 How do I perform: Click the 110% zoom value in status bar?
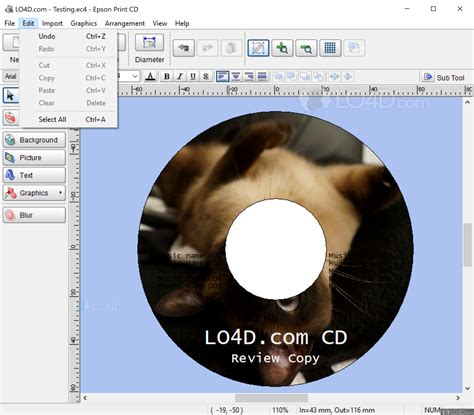click(x=280, y=410)
